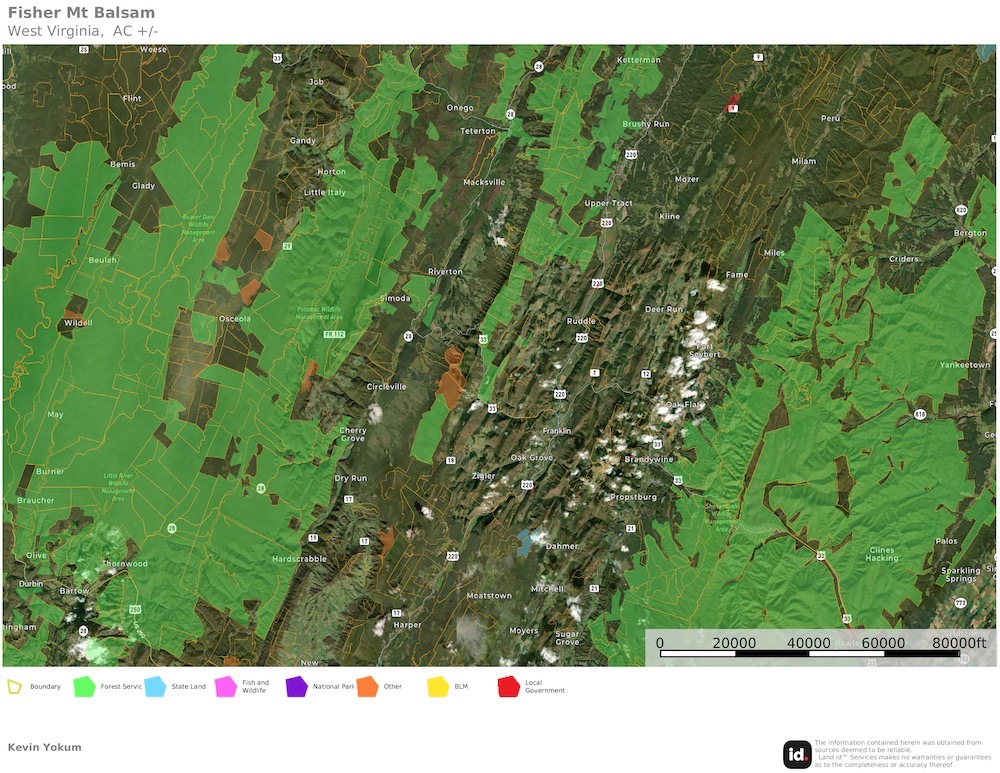Screen dimensions: 1000x773
Task: Click the Land id logo icon
Action: 797,755
